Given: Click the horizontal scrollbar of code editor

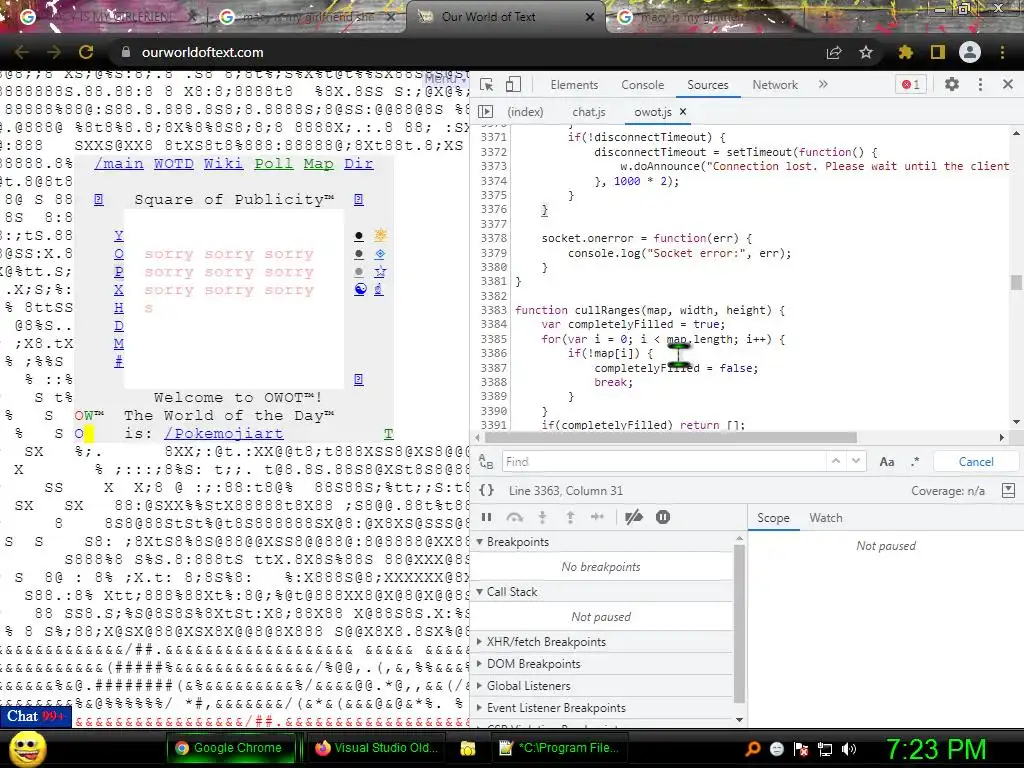Looking at the screenshot, I should (671, 437).
